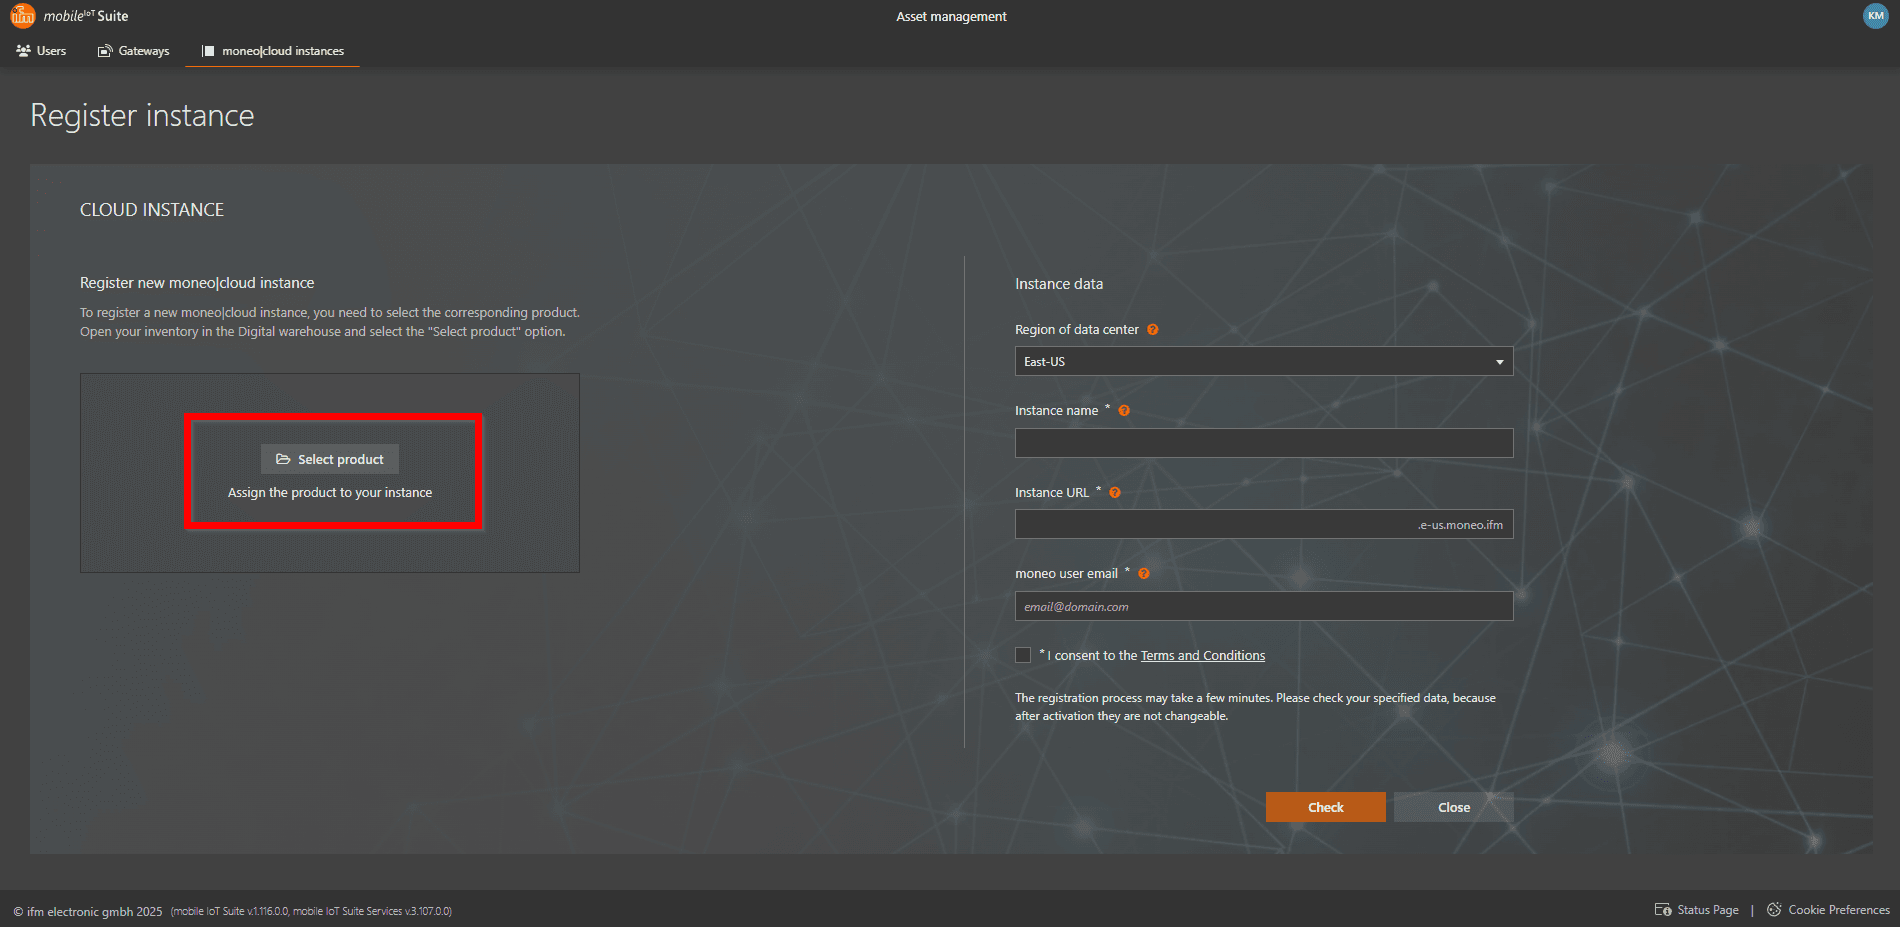
Task: Close the register instance form
Action: [x=1454, y=807]
